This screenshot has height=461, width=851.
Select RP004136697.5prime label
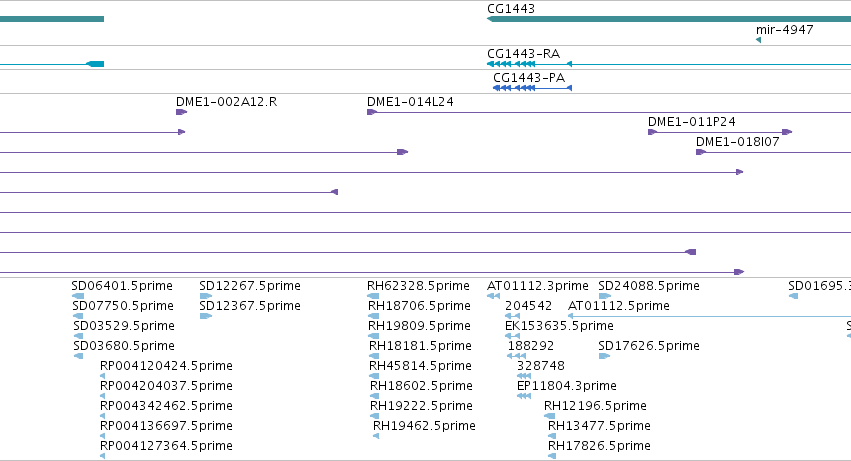(166, 426)
